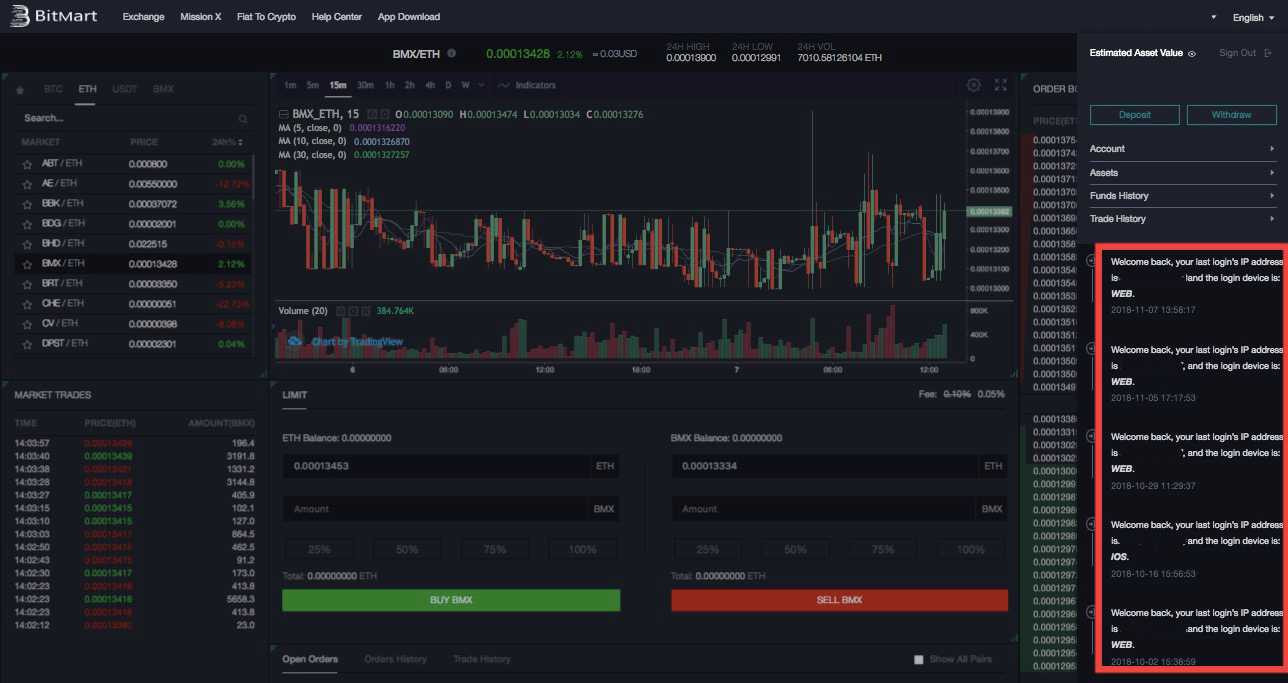Switch to the BTC market tab
1288x683 pixels.
(x=53, y=89)
